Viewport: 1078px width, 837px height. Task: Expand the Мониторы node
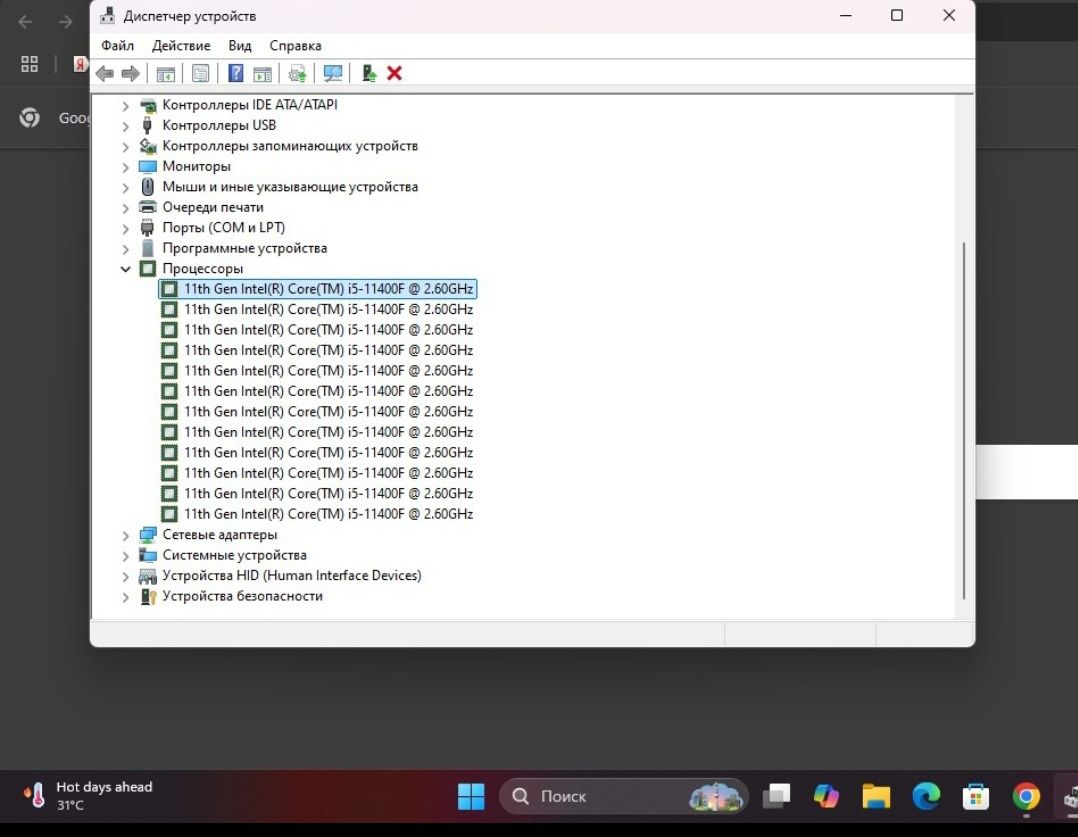[125, 167]
